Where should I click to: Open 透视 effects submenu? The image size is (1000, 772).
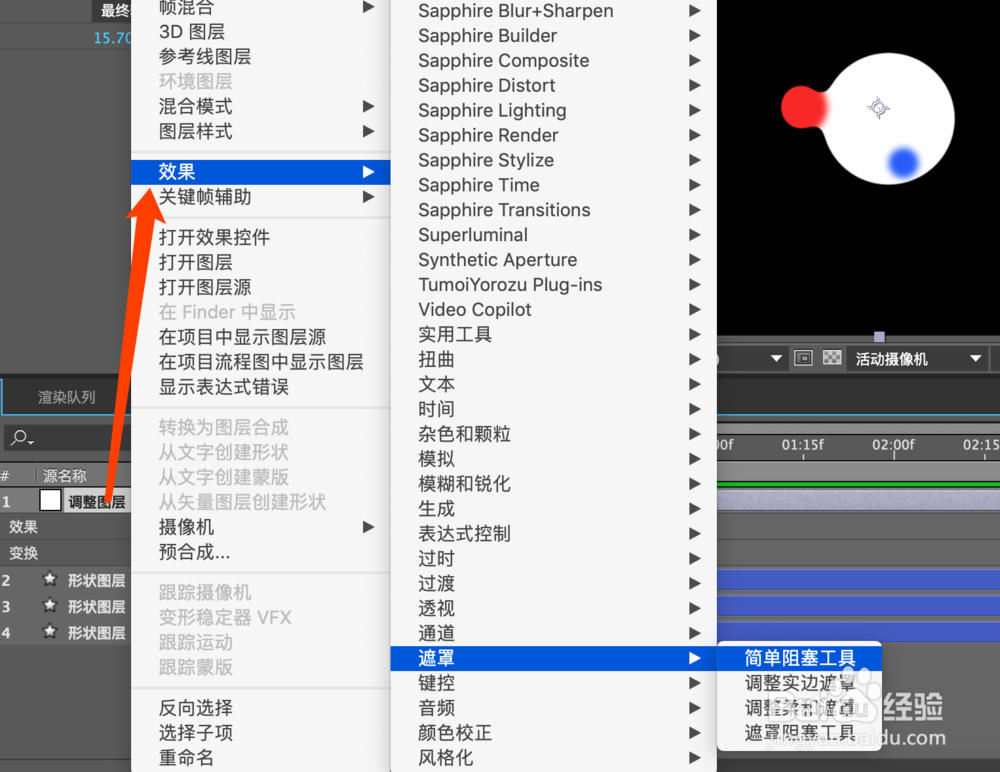pyautogui.click(x=554, y=607)
